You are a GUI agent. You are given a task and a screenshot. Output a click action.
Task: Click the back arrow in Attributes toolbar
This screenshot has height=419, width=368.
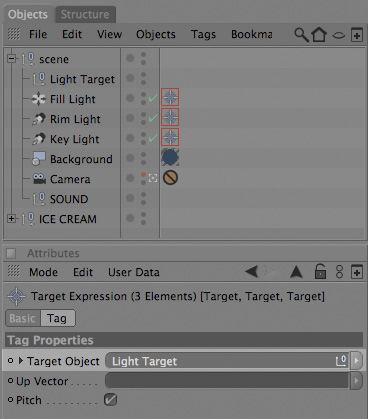click(252, 272)
